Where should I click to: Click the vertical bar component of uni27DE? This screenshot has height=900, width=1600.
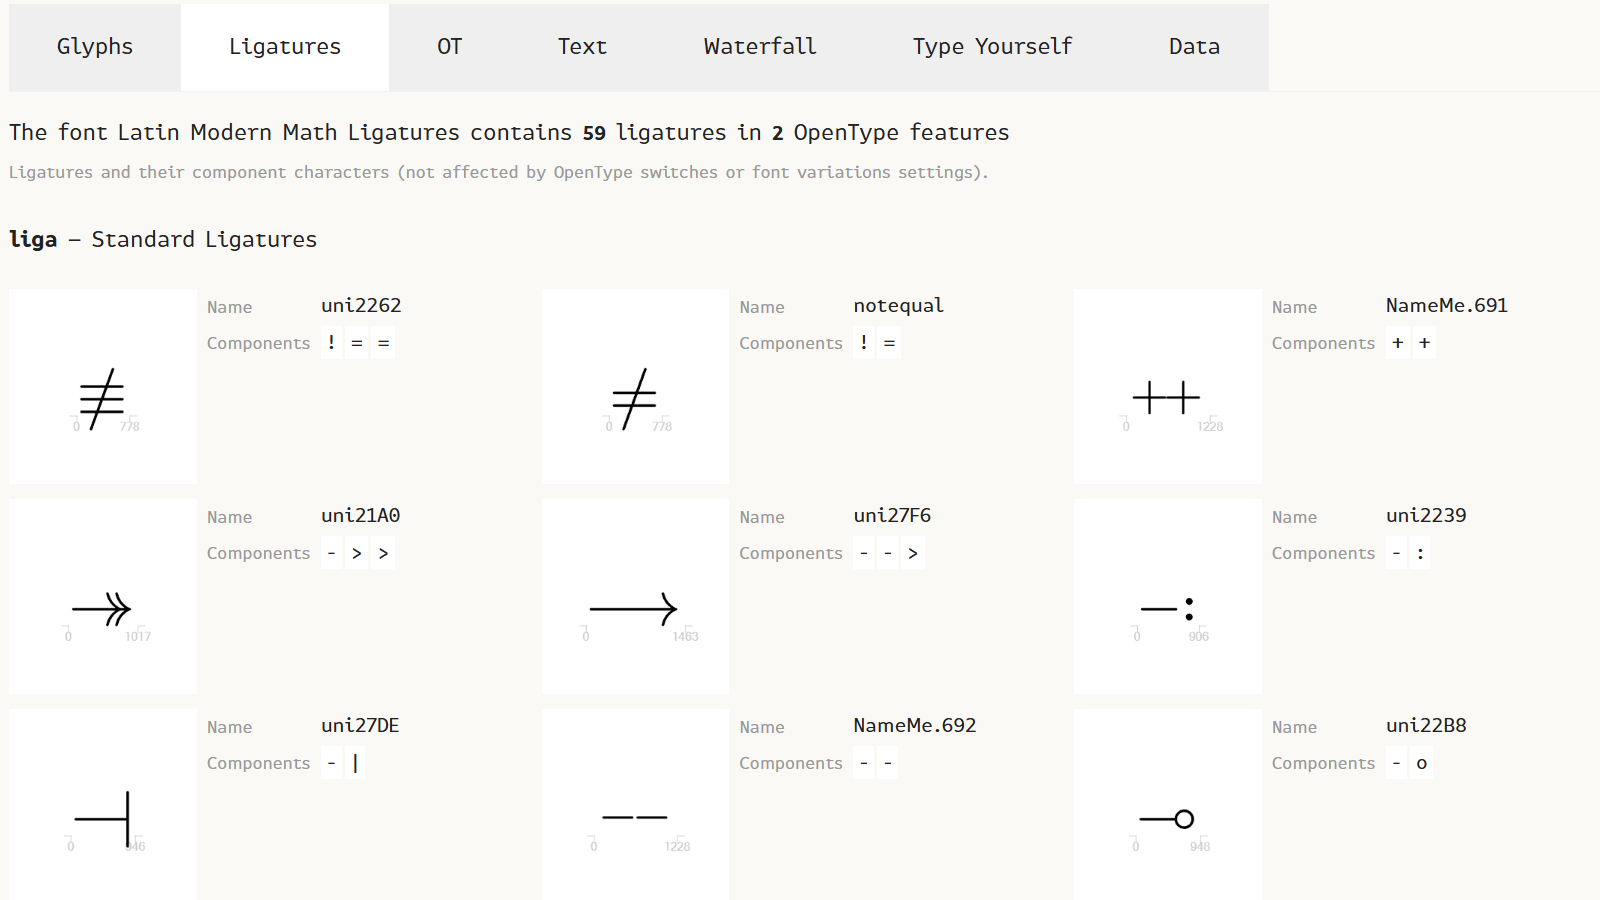(355, 763)
